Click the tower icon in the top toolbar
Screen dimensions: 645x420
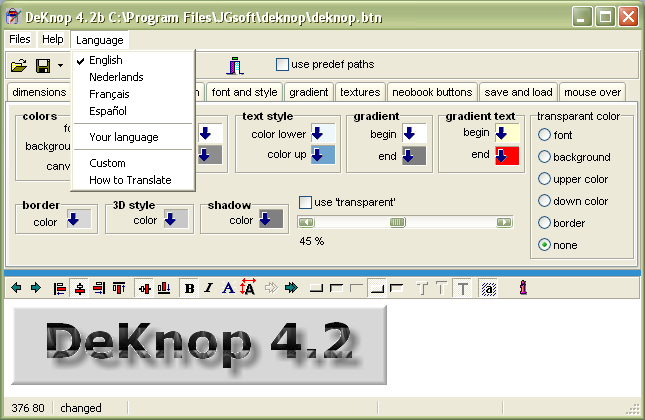pyautogui.click(x=235, y=65)
